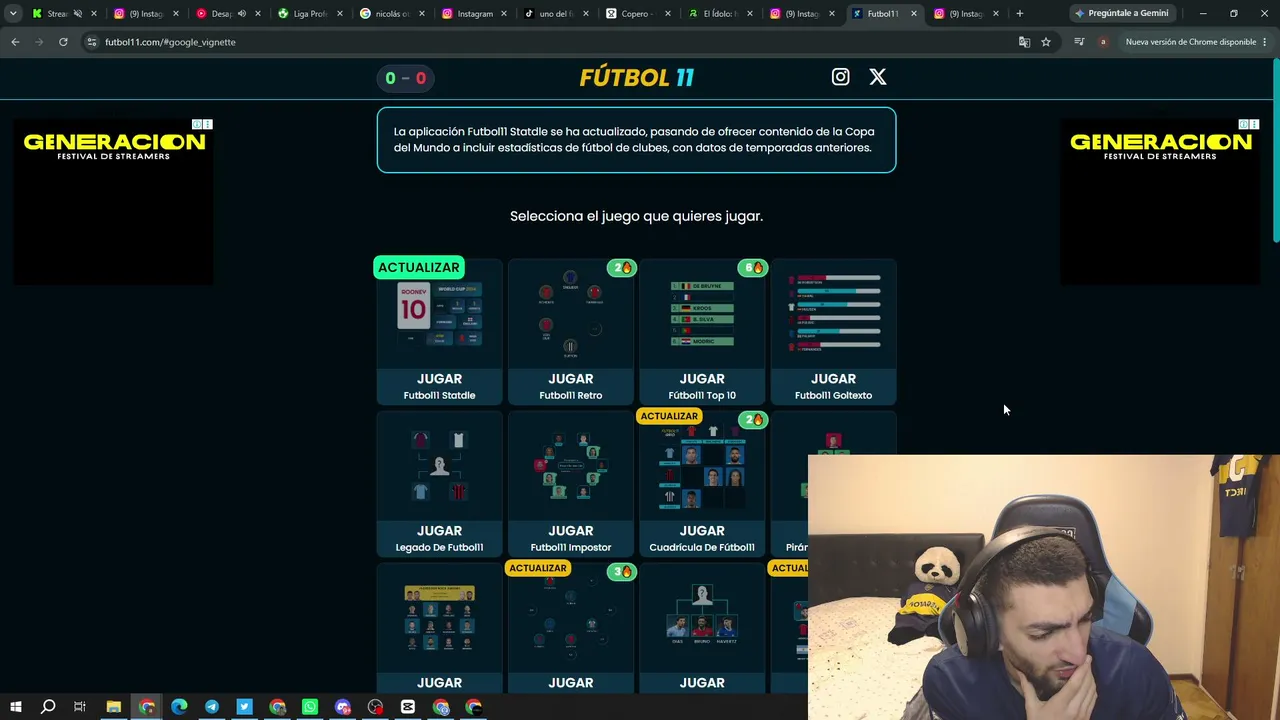Open the Futbol11 Statdle Rooney 10 thumbnail
Viewport: 1280px width, 720px height.
point(439,314)
